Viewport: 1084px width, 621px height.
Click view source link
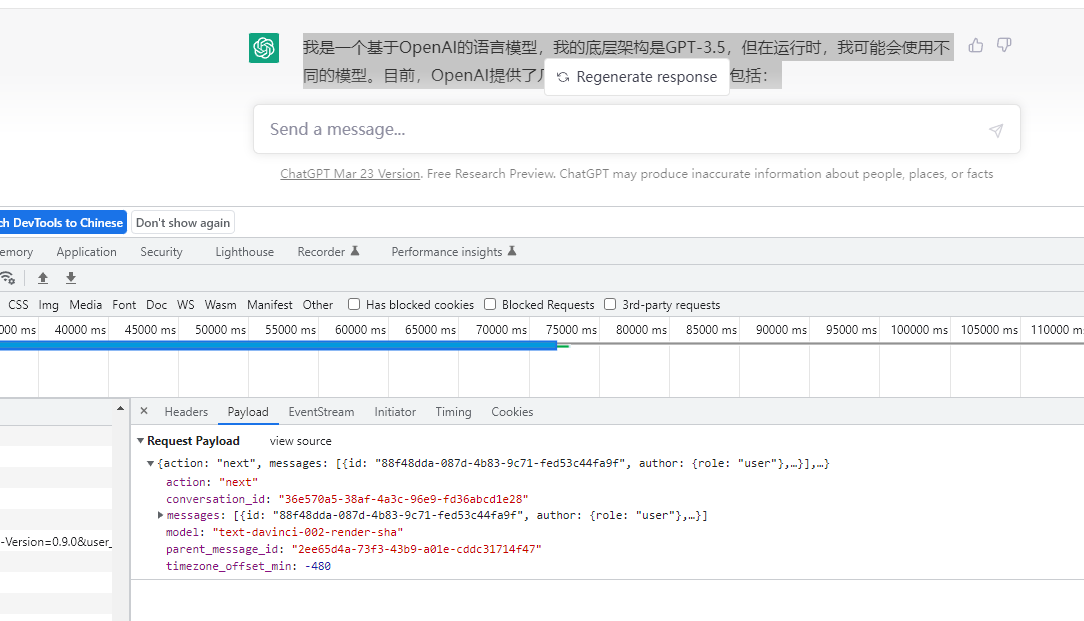click(x=301, y=441)
